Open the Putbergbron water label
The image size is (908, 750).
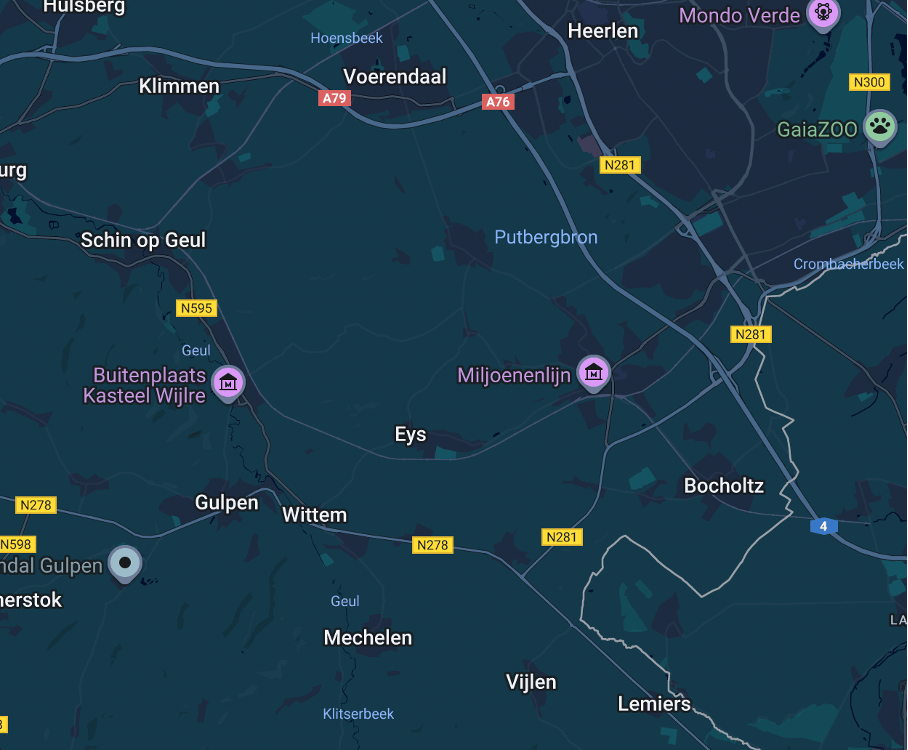click(x=546, y=237)
